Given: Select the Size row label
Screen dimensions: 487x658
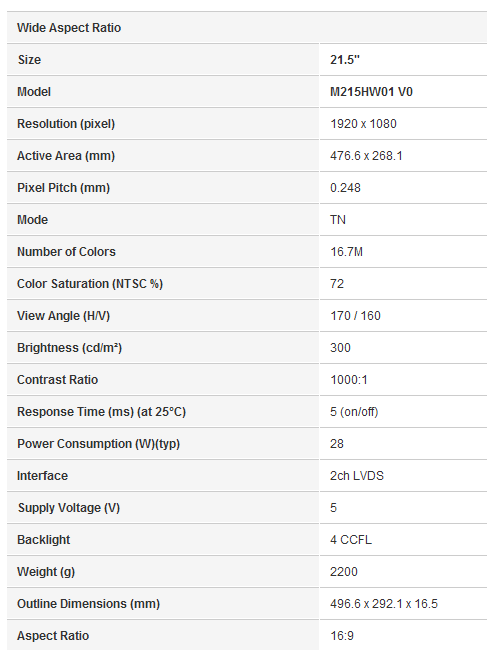Looking at the screenshot, I should [x=29, y=60].
